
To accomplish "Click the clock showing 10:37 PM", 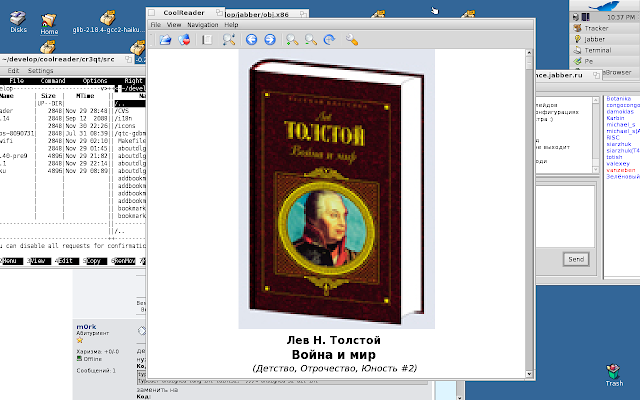I will pyautogui.click(x=621, y=17).
